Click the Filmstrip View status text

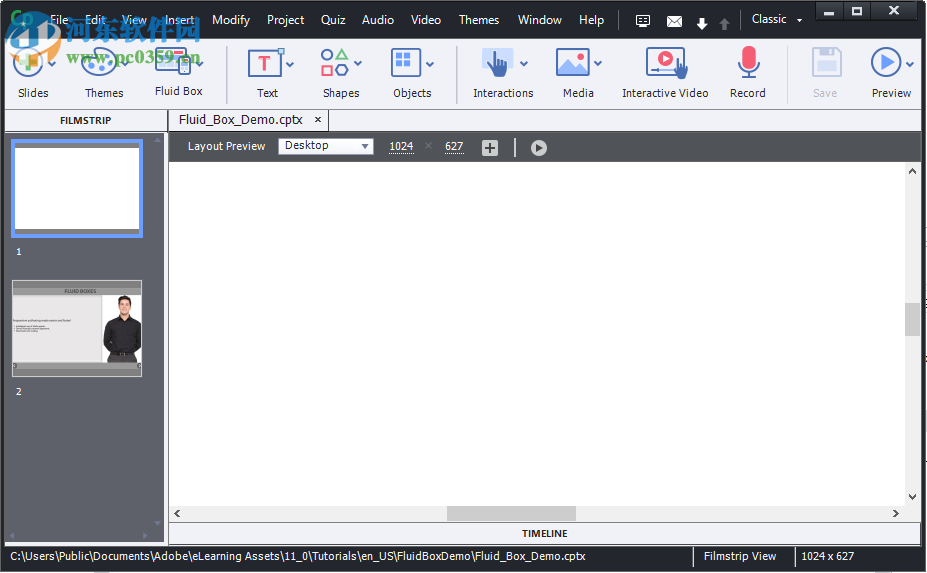740,556
